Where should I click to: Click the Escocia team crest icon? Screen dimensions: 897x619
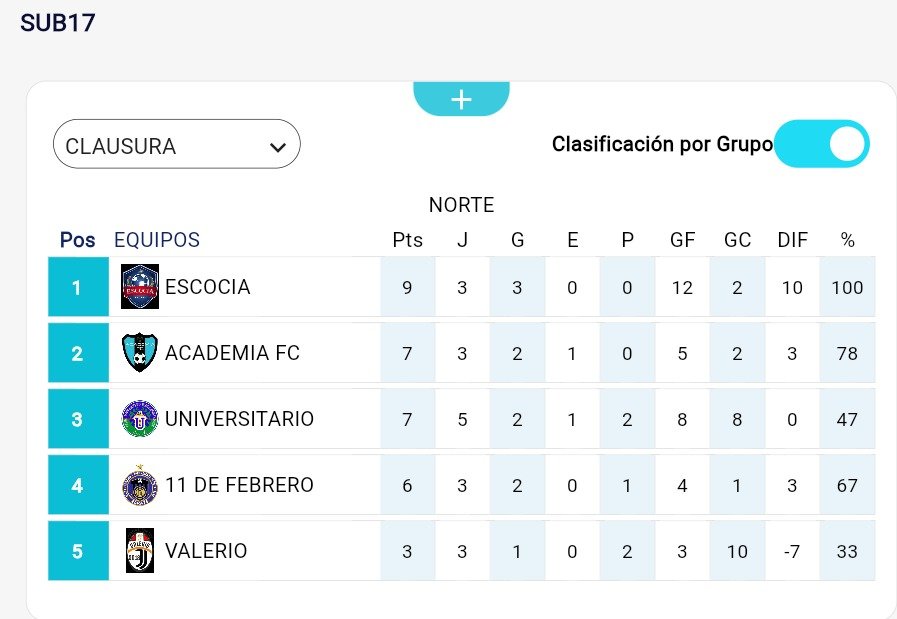point(140,287)
